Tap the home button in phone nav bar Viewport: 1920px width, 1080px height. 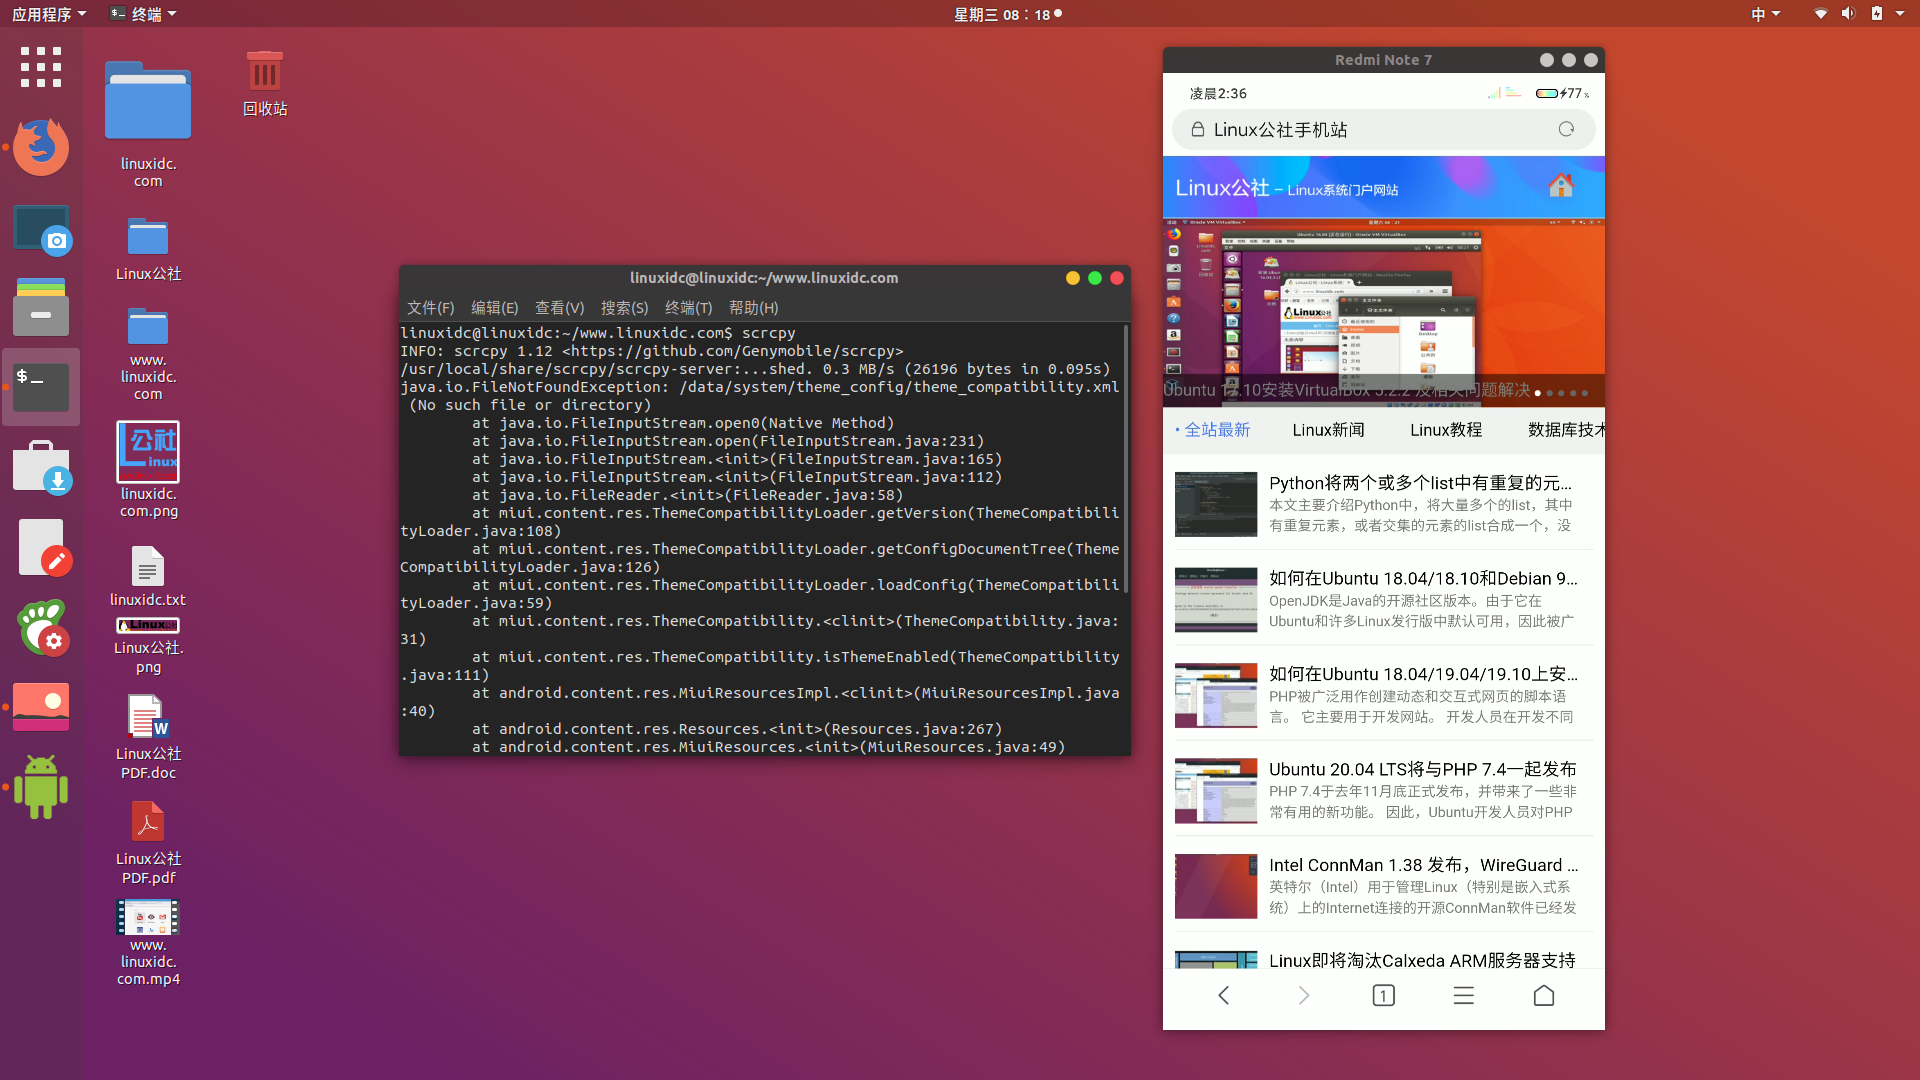click(1543, 995)
